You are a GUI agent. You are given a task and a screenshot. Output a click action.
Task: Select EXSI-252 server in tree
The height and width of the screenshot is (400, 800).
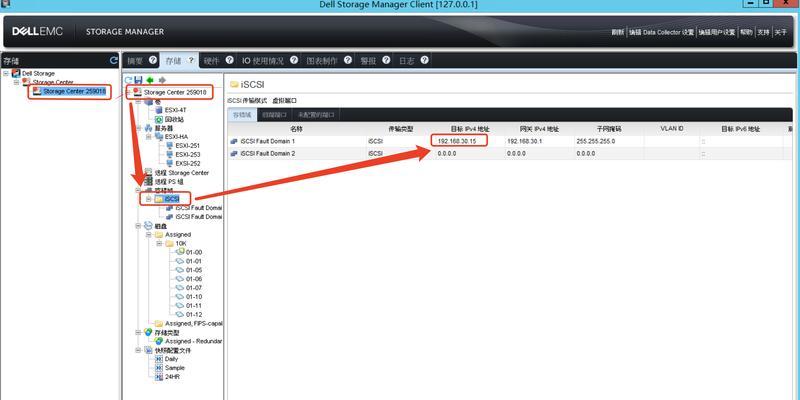point(188,164)
